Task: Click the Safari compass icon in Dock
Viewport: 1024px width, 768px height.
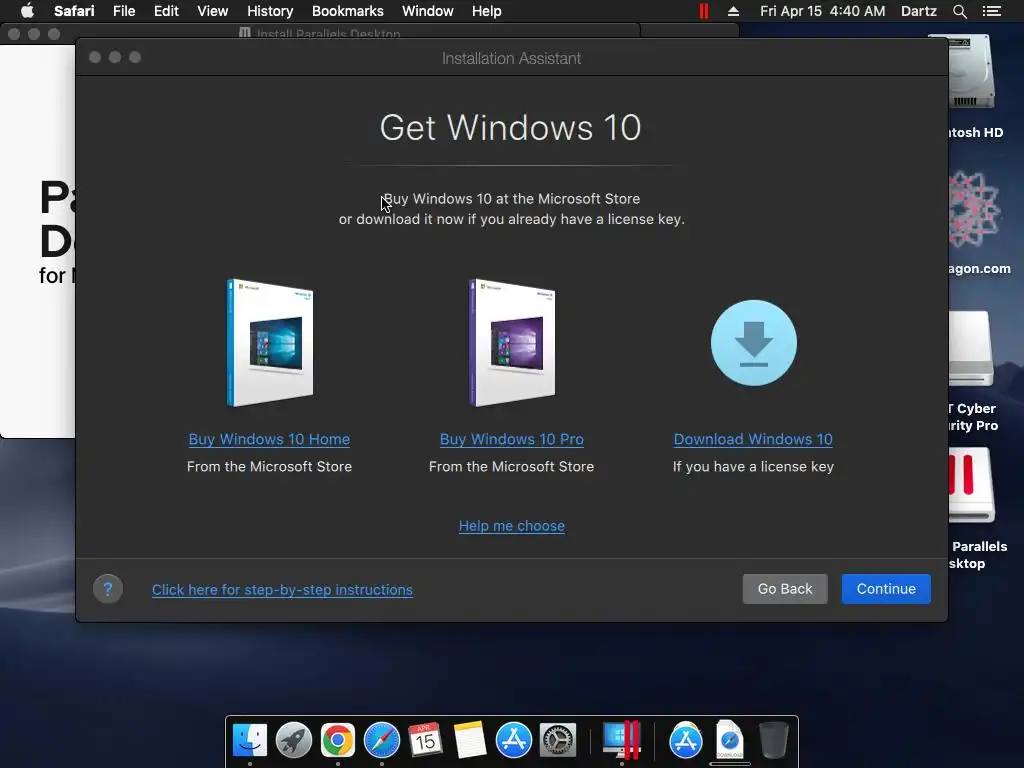Action: tap(381, 740)
